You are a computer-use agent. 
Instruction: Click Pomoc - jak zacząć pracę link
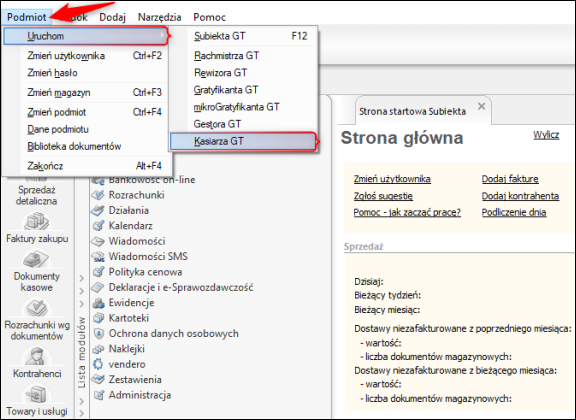pos(407,212)
